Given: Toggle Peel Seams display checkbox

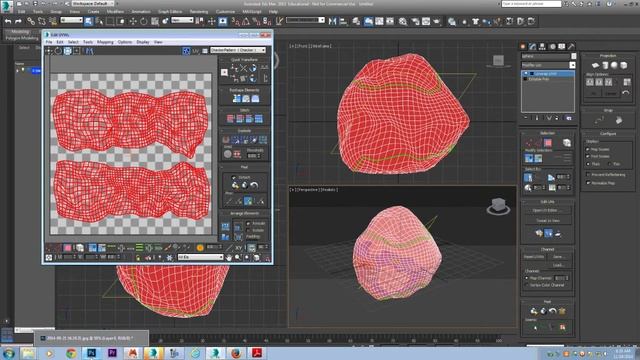Looking at the screenshot, I should click(588, 156).
